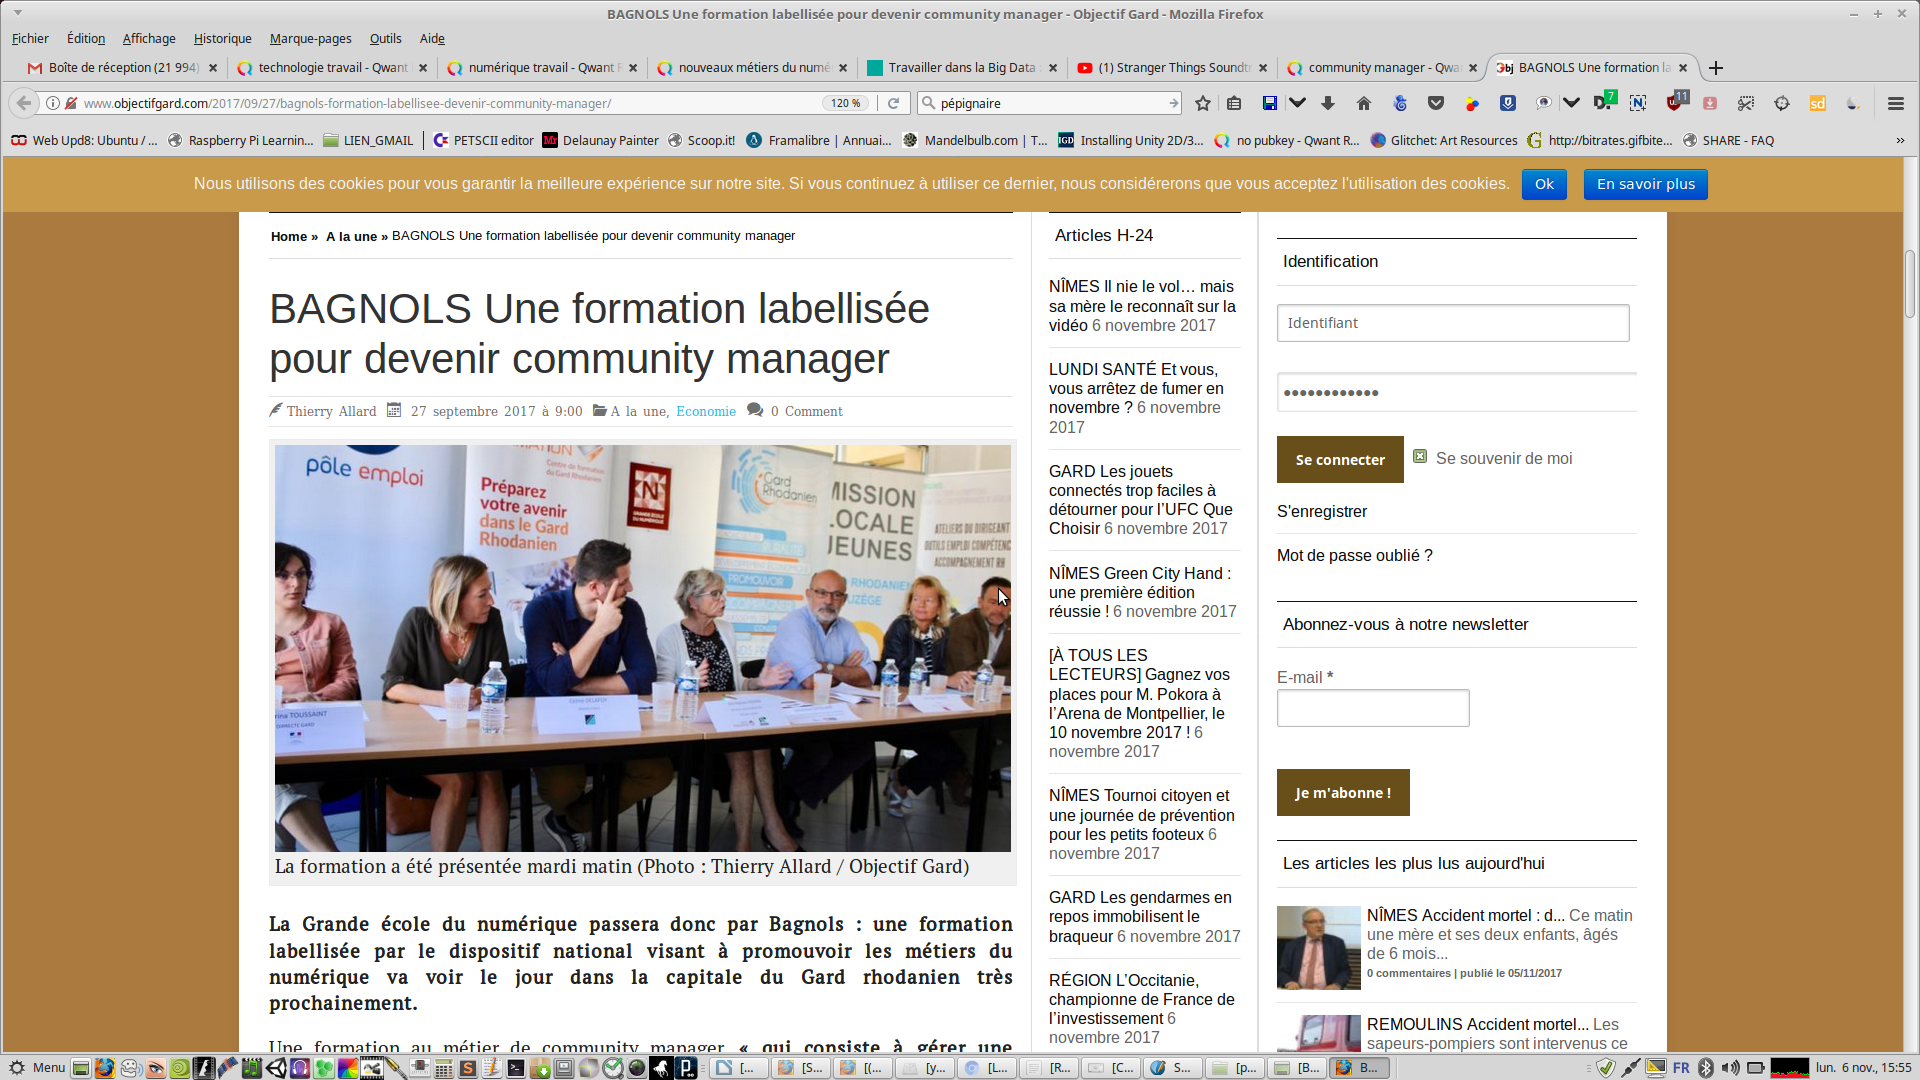Accept cookies with Ok button
Image resolution: width=1920 pixels, height=1080 pixels.
click(x=1544, y=184)
